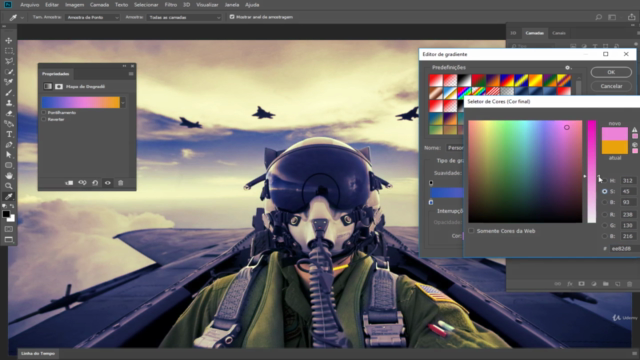Image resolution: width=640 pixels, height=360 pixels.
Task: Click the Quick Mask mode icon
Action: click(9, 229)
